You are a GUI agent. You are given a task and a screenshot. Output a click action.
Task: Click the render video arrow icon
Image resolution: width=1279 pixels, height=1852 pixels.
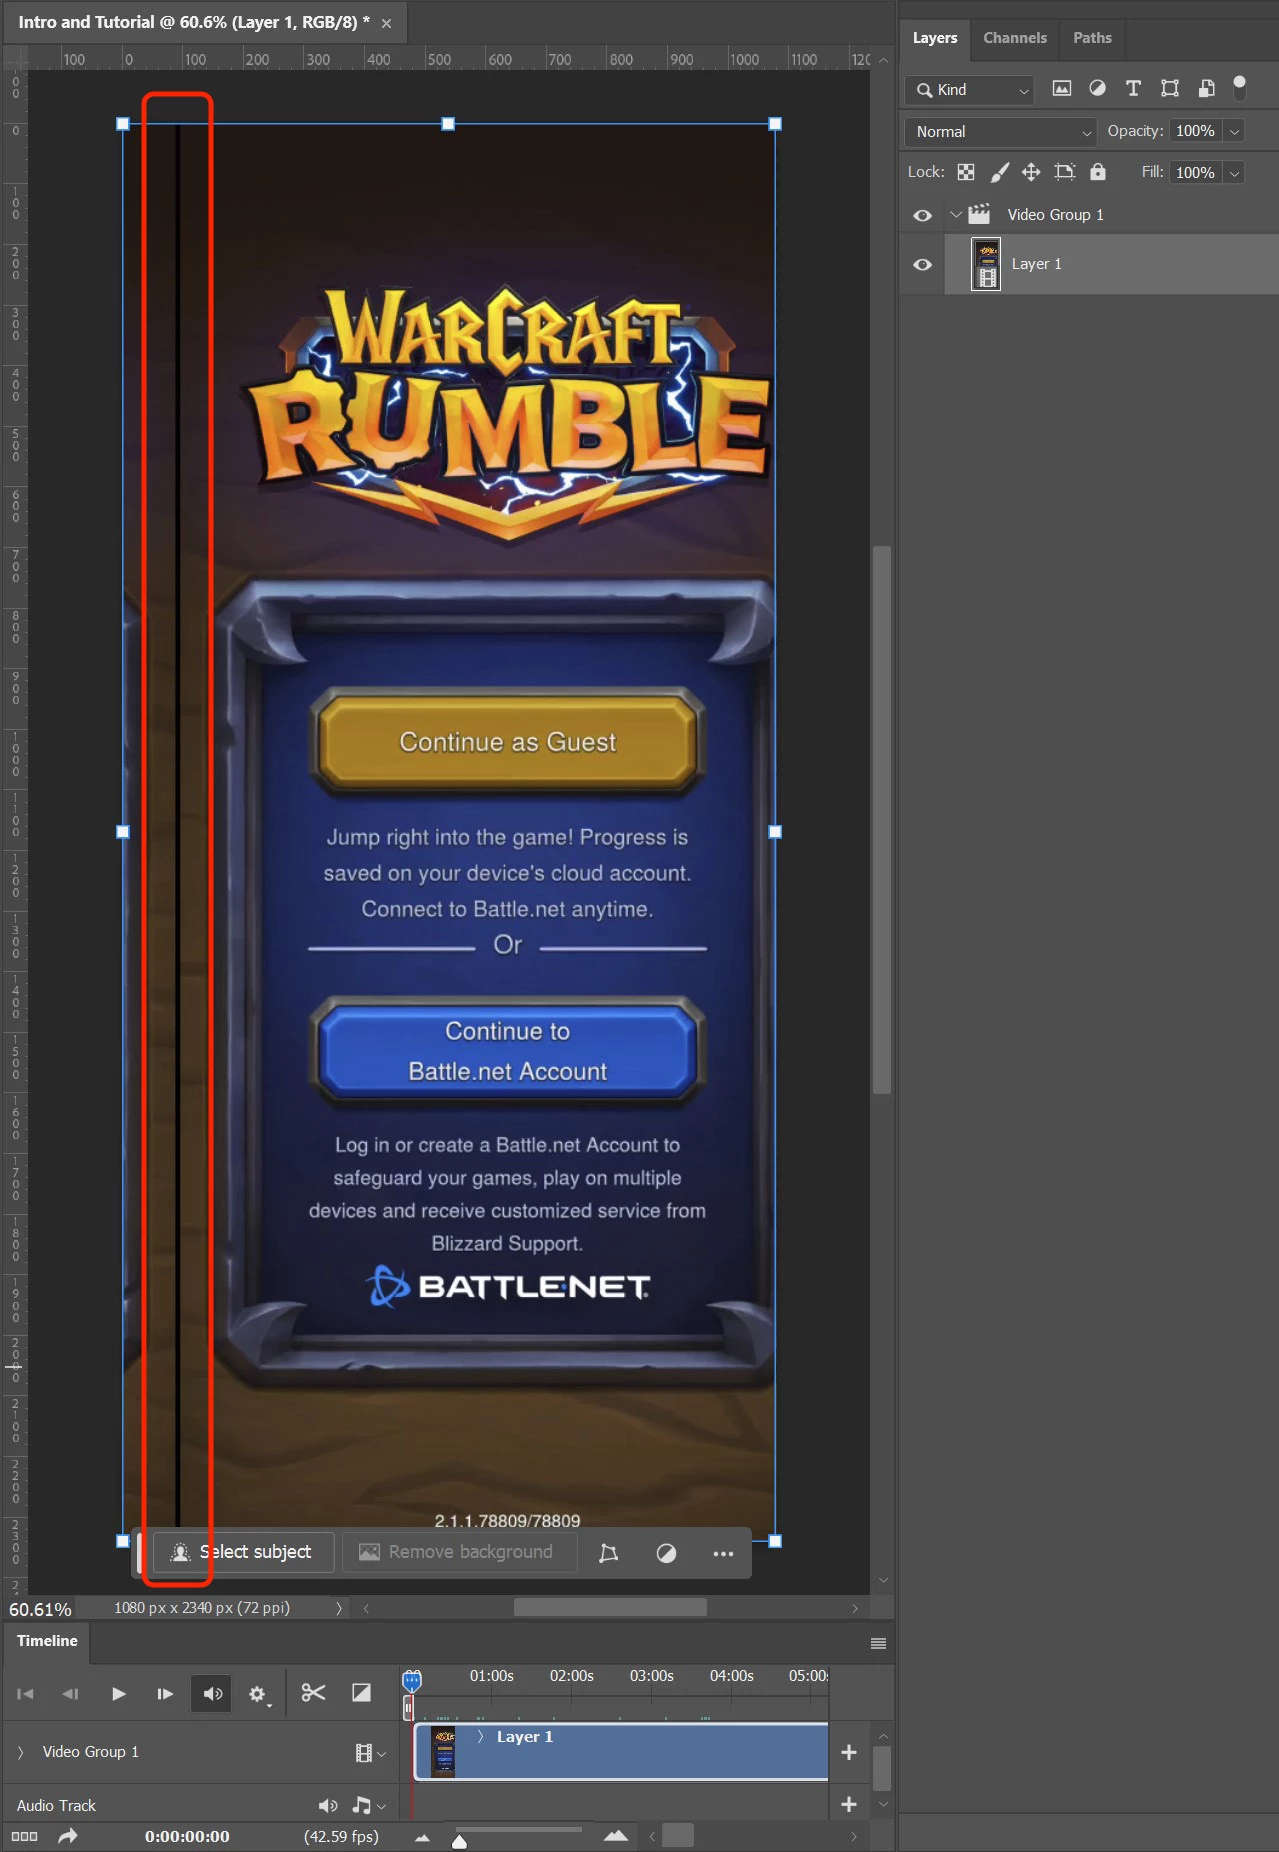pos(68,1836)
